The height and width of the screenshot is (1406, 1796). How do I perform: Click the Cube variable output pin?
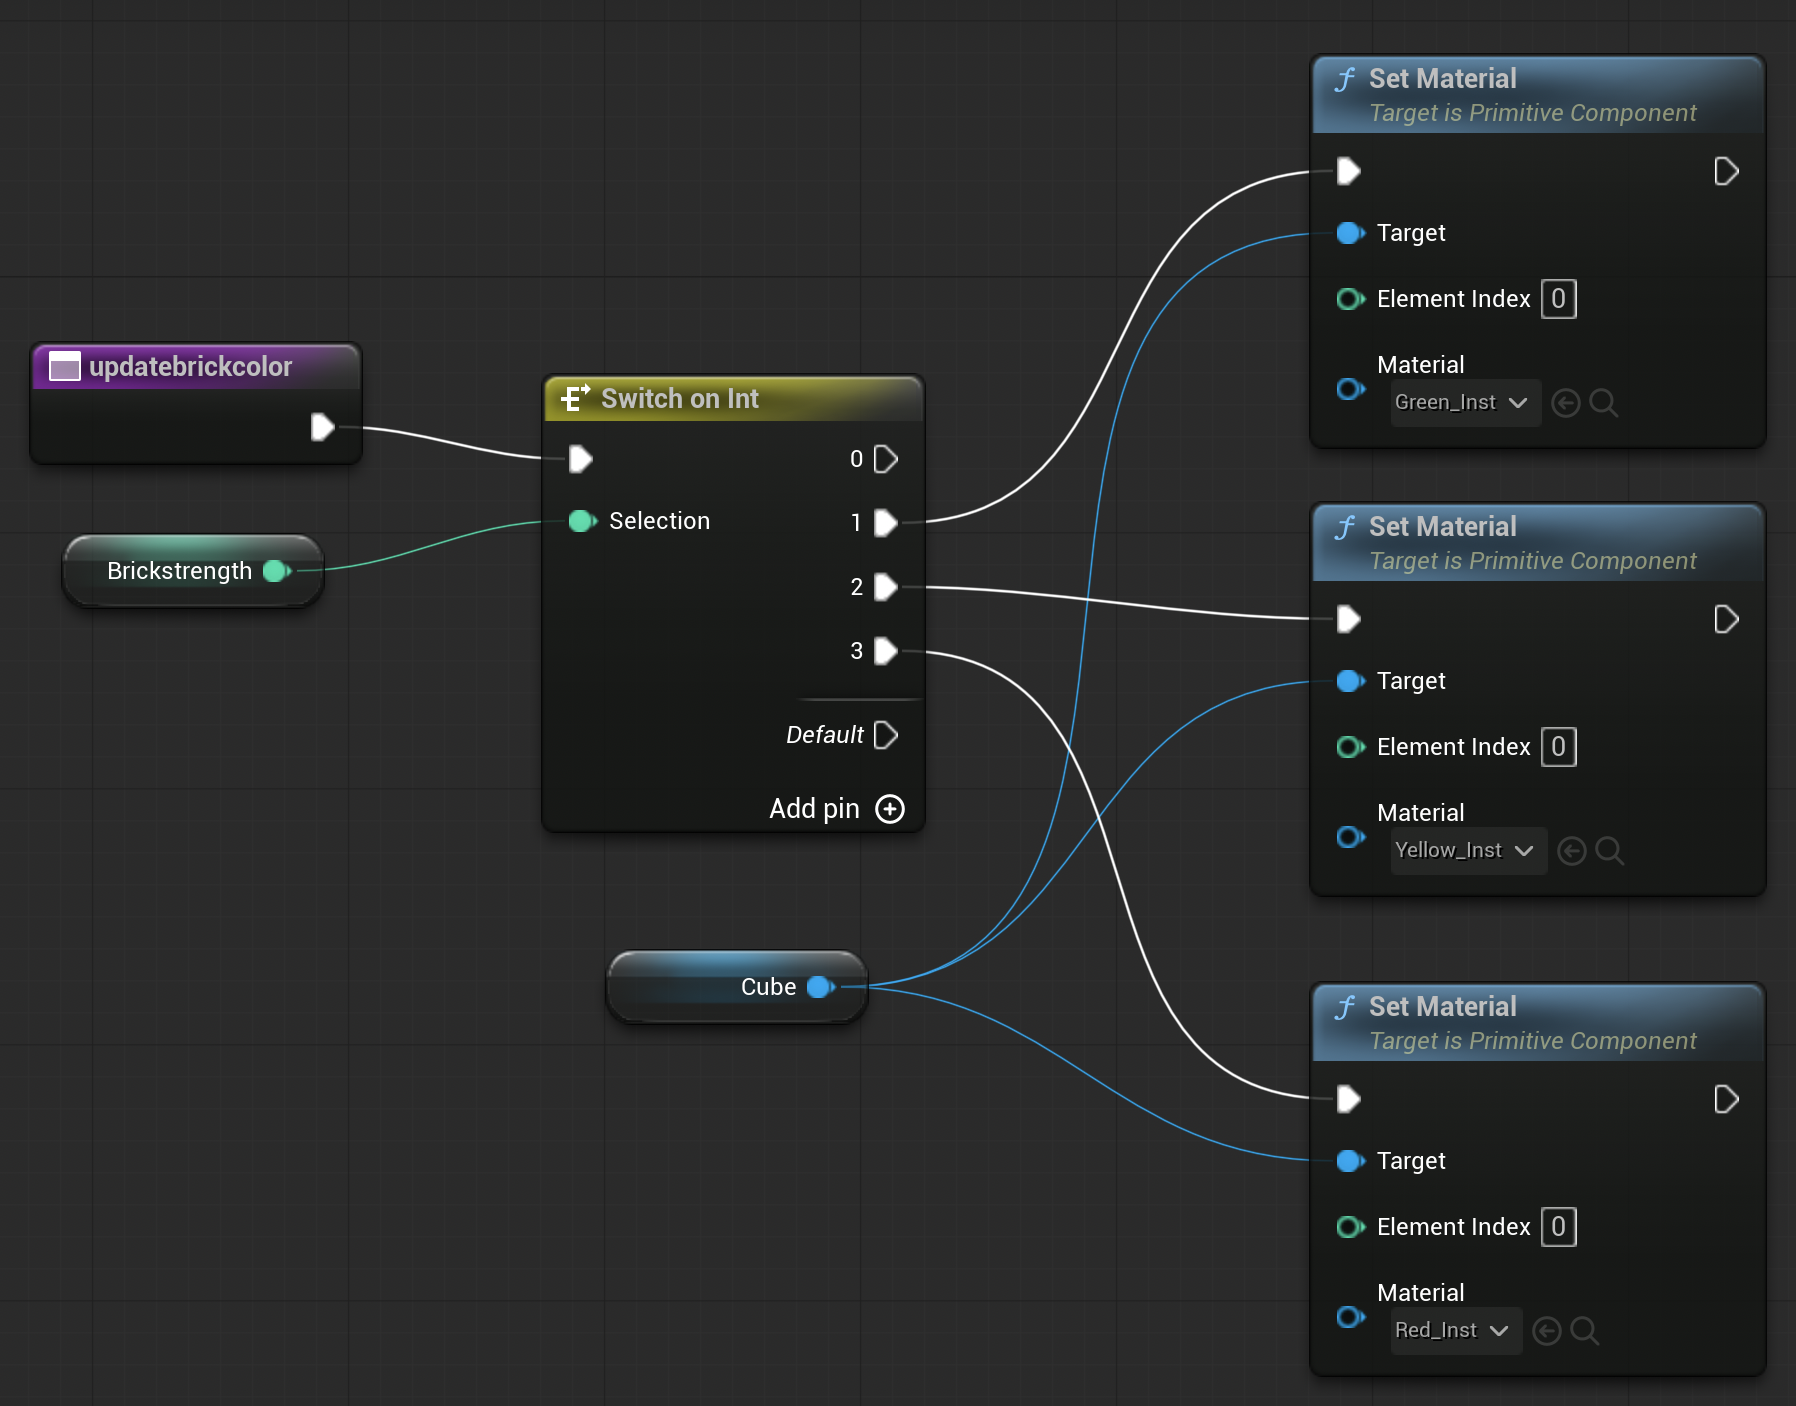tap(821, 987)
